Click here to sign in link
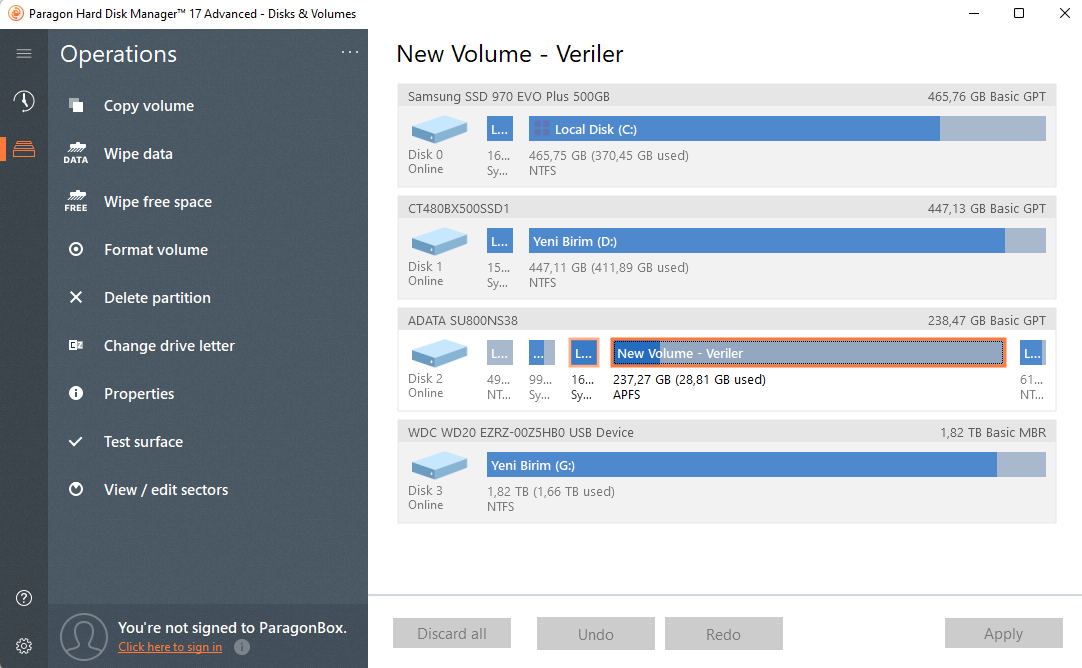1082x668 pixels. coord(170,647)
